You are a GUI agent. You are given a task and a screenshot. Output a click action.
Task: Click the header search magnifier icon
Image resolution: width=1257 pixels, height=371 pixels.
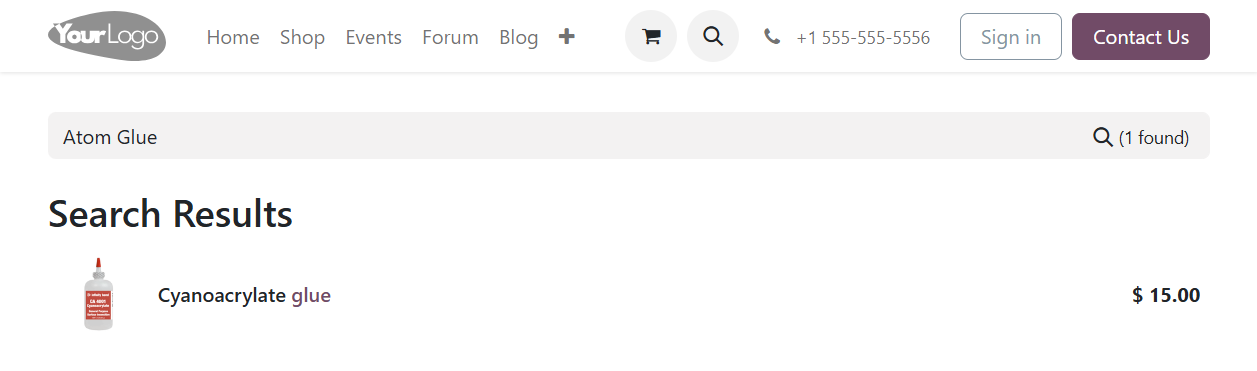point(713,37)
